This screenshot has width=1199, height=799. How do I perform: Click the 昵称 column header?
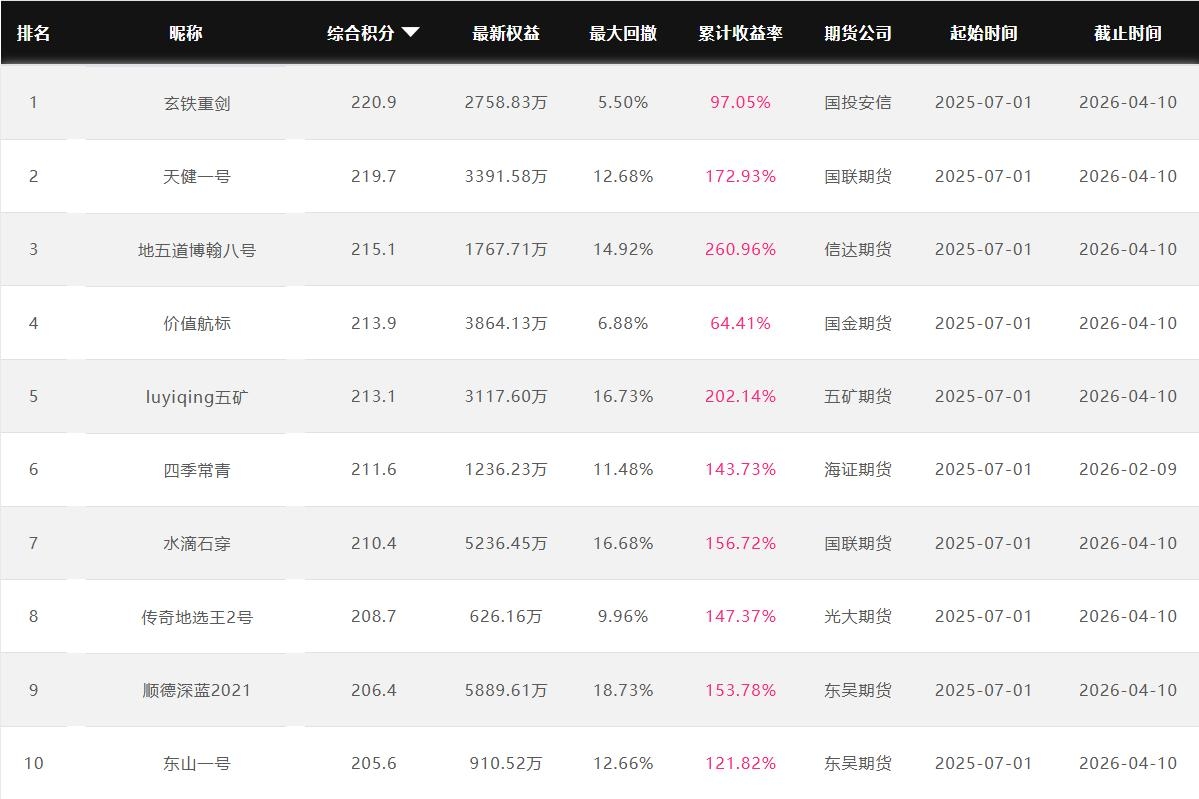186,33
